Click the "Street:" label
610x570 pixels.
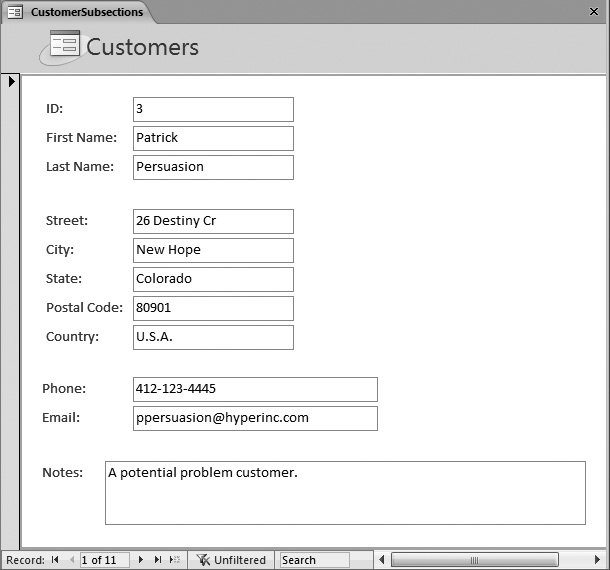(67, 221)
